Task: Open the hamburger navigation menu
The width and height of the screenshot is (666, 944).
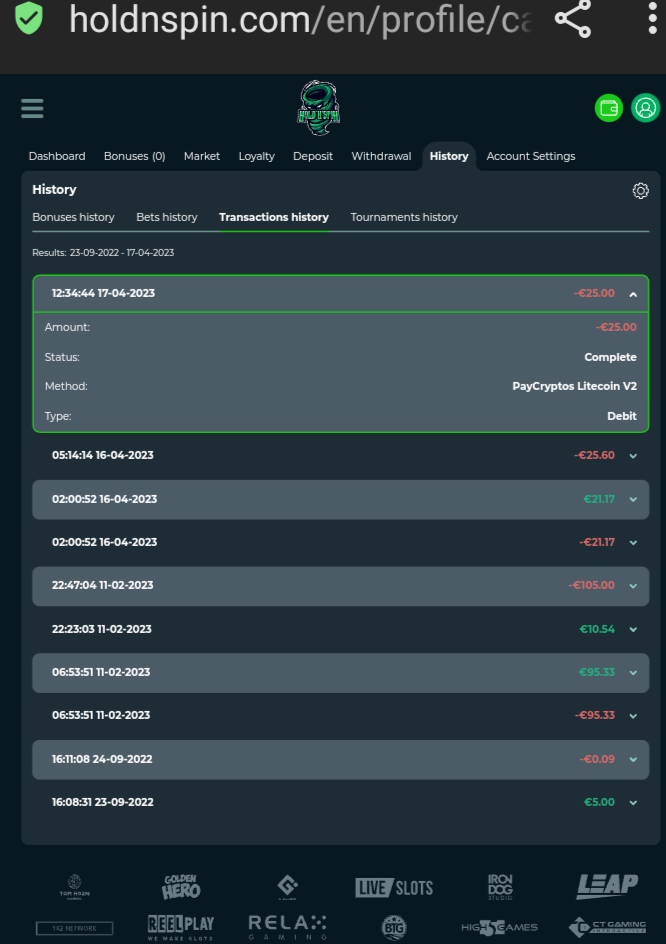Action: 32,108
